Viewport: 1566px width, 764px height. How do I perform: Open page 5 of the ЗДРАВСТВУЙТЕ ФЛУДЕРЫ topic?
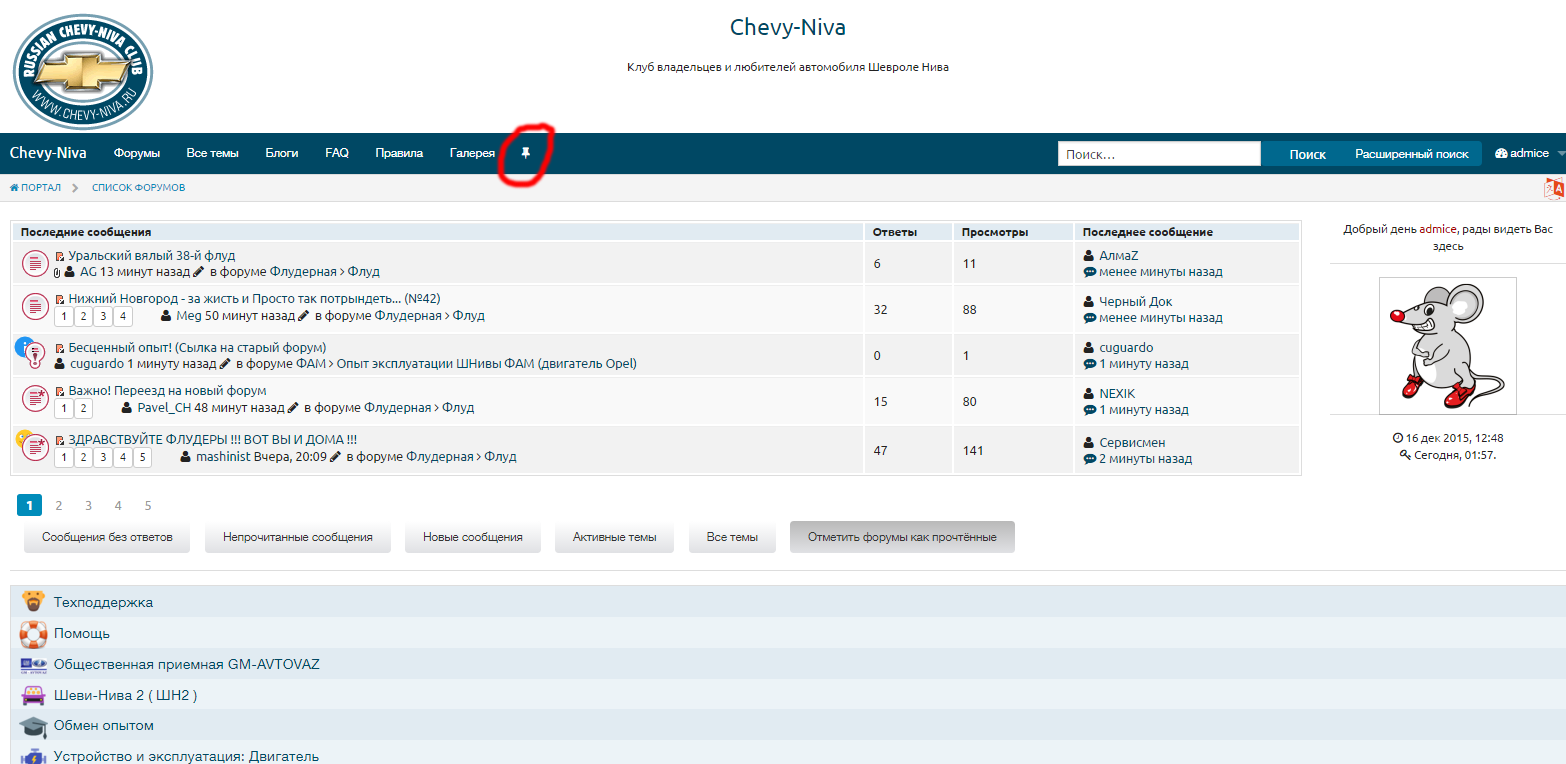143,458
